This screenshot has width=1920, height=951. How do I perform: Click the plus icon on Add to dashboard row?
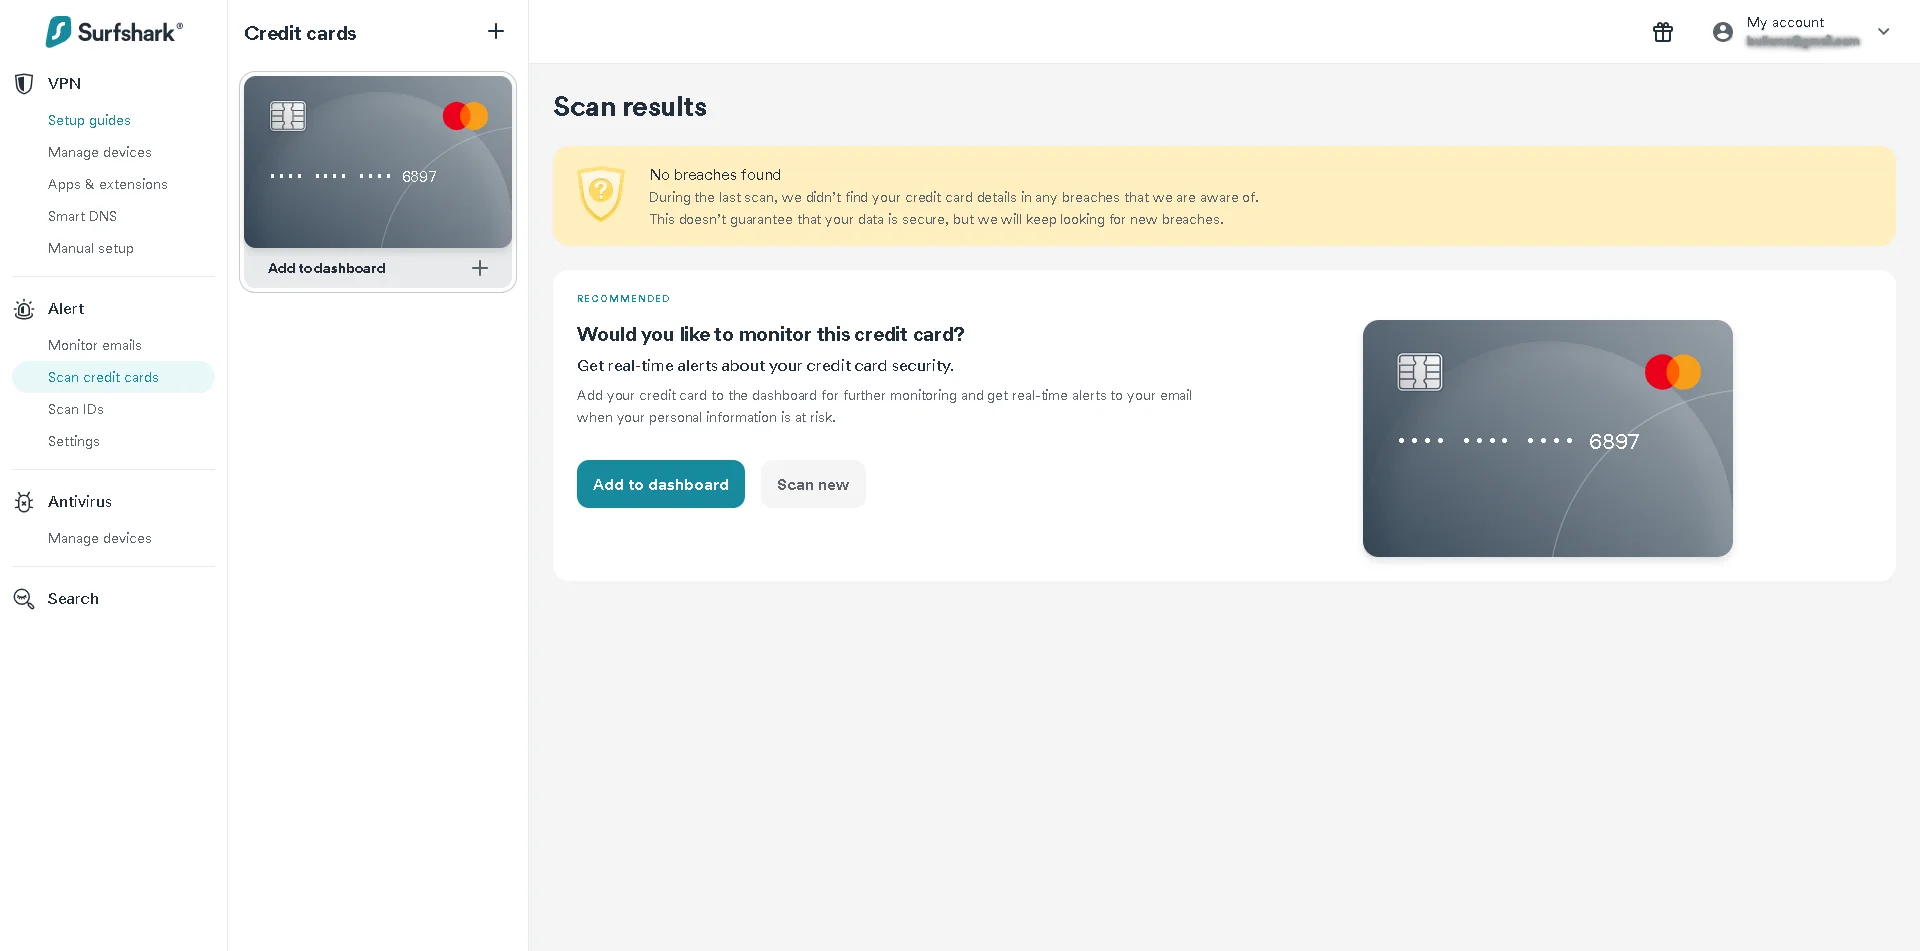coord(480,268)
